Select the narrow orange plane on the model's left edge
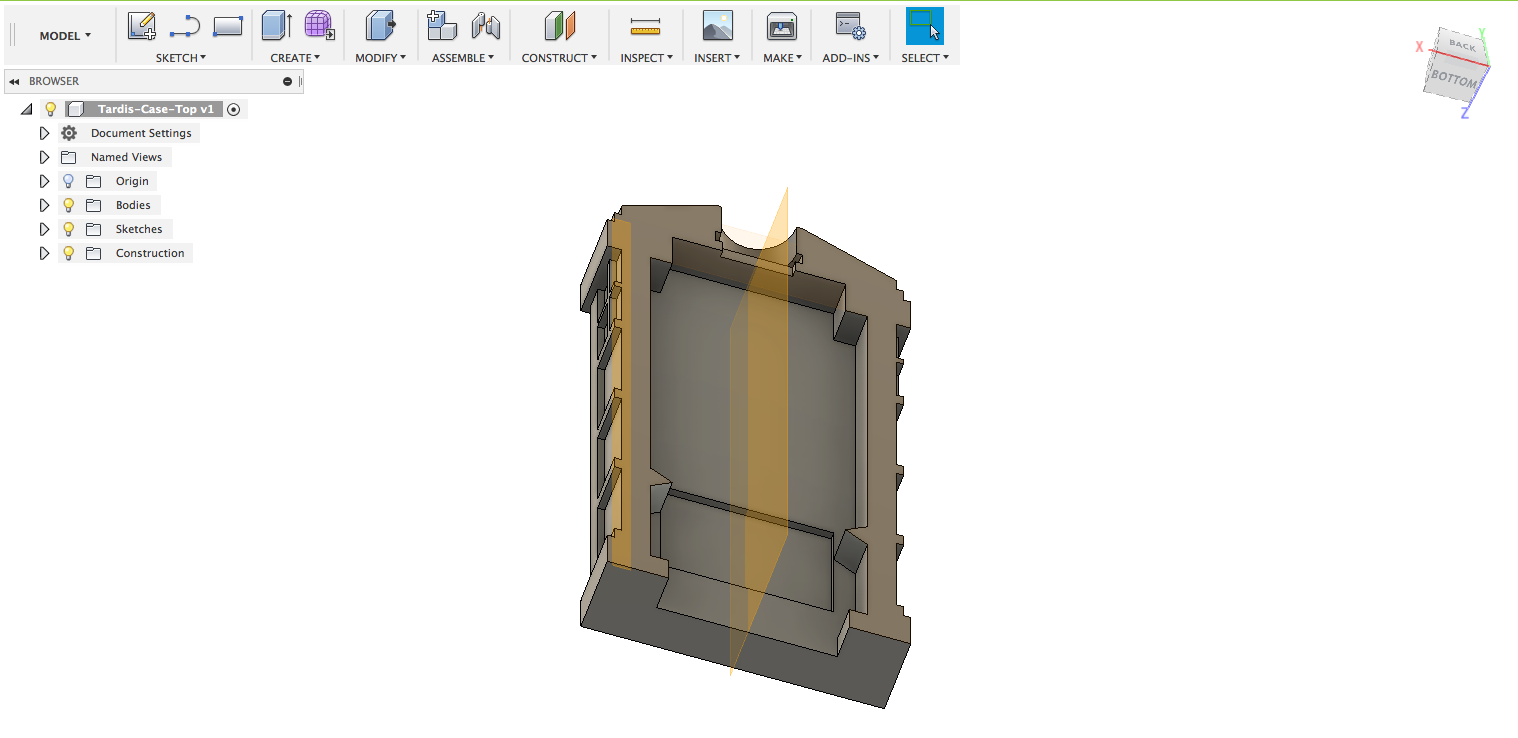Screen dimensions: 1518x738 (621, 395)
